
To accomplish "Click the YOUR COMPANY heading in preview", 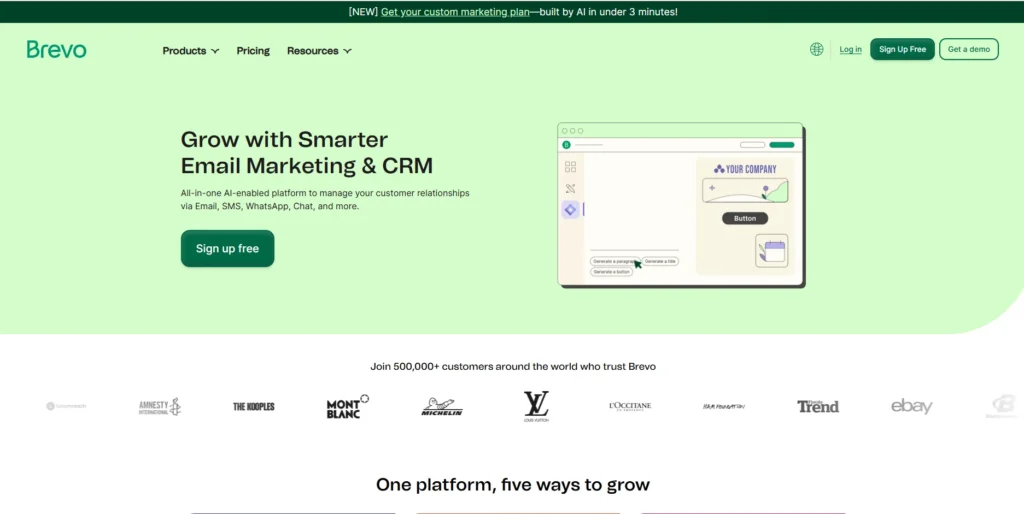I will click(745, 169).
